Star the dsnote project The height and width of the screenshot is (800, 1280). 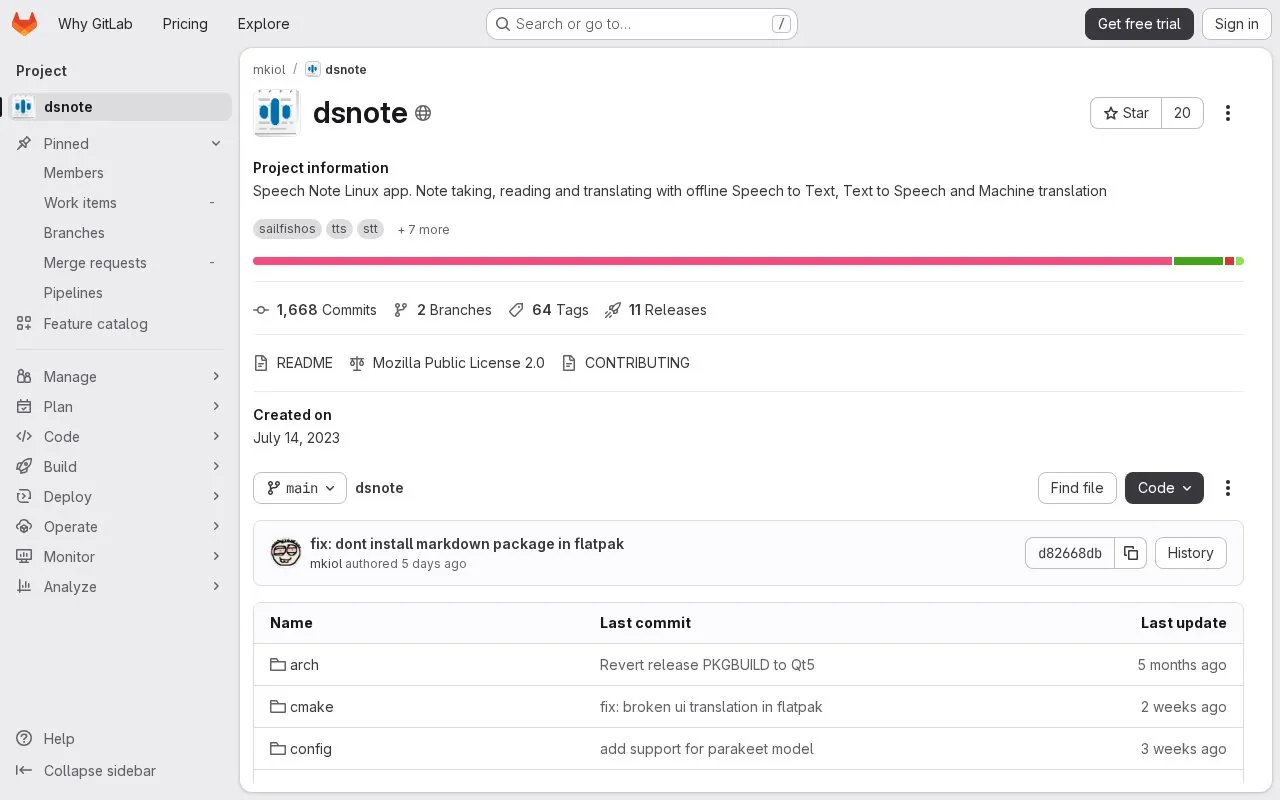point(1126,113)
